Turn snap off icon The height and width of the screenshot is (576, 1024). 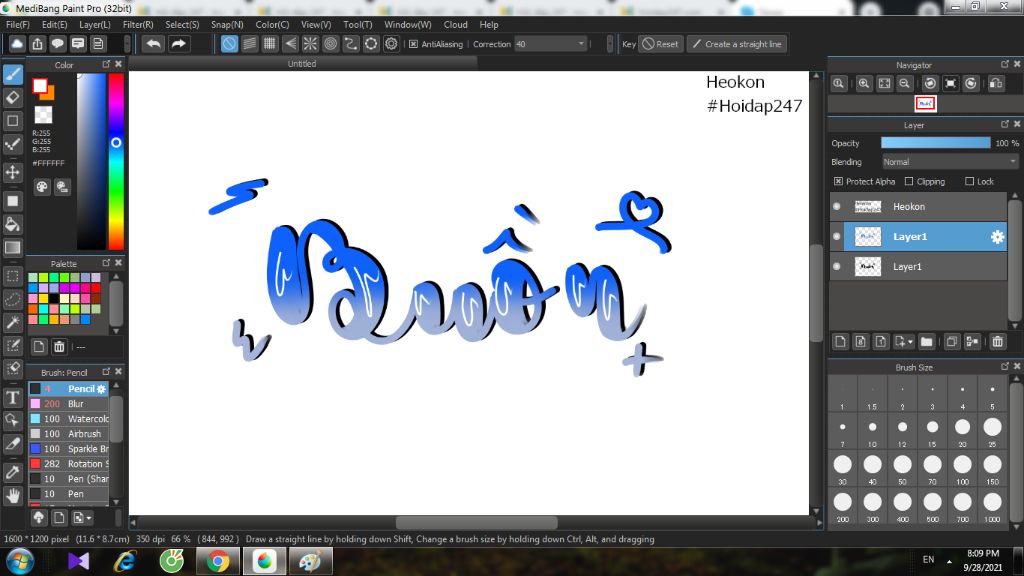tap(229, 44)
